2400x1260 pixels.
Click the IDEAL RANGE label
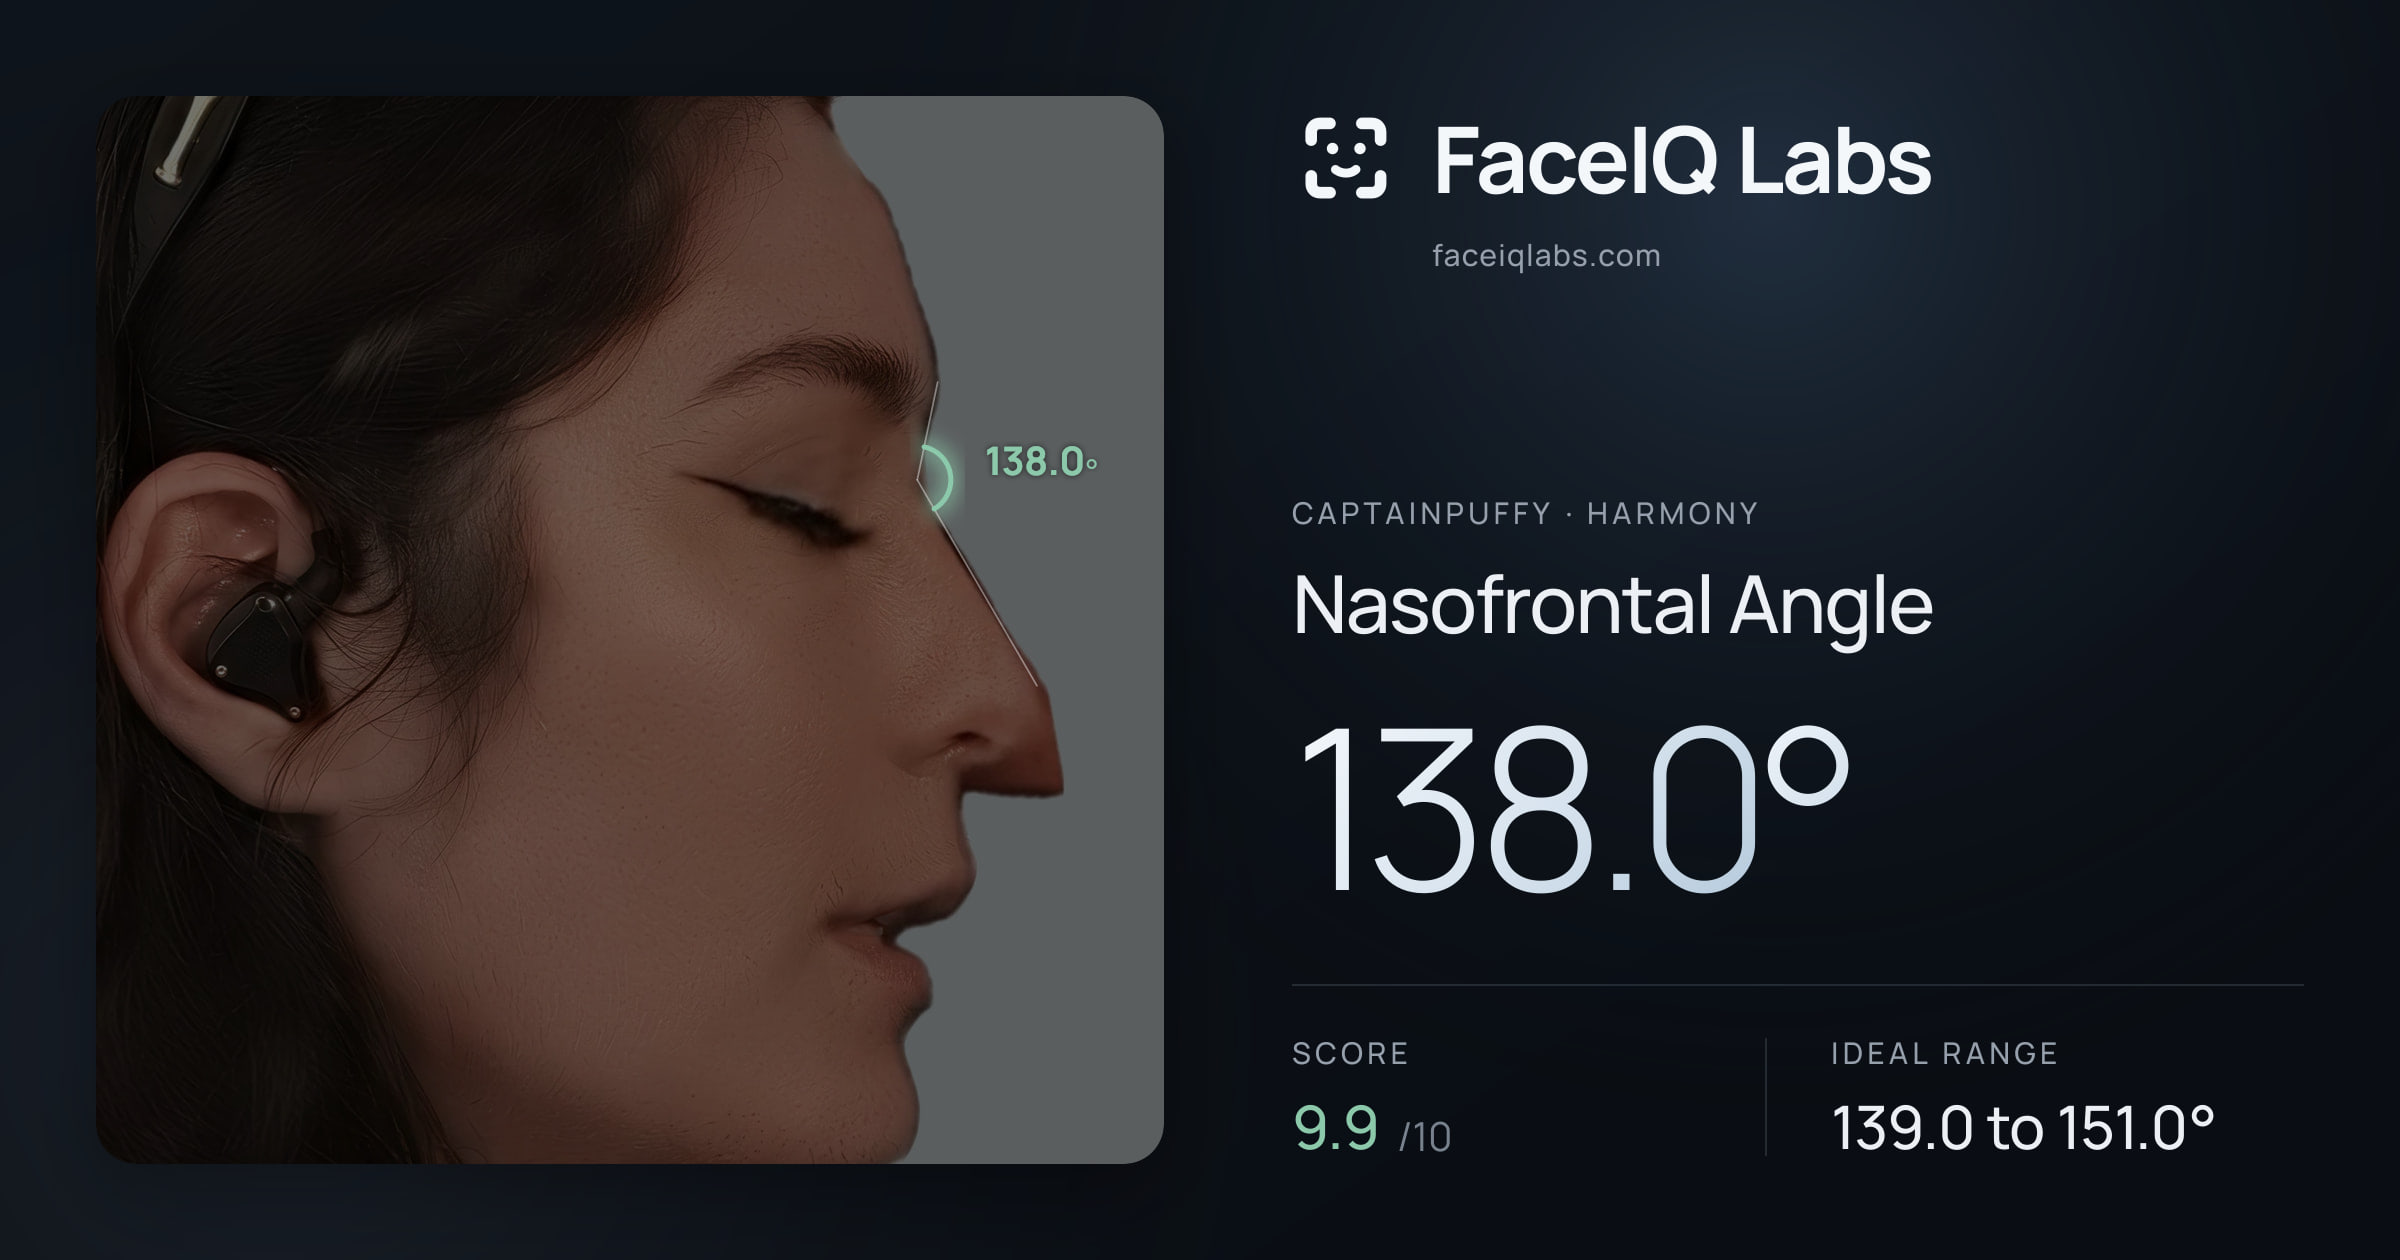point(1944,1053)
